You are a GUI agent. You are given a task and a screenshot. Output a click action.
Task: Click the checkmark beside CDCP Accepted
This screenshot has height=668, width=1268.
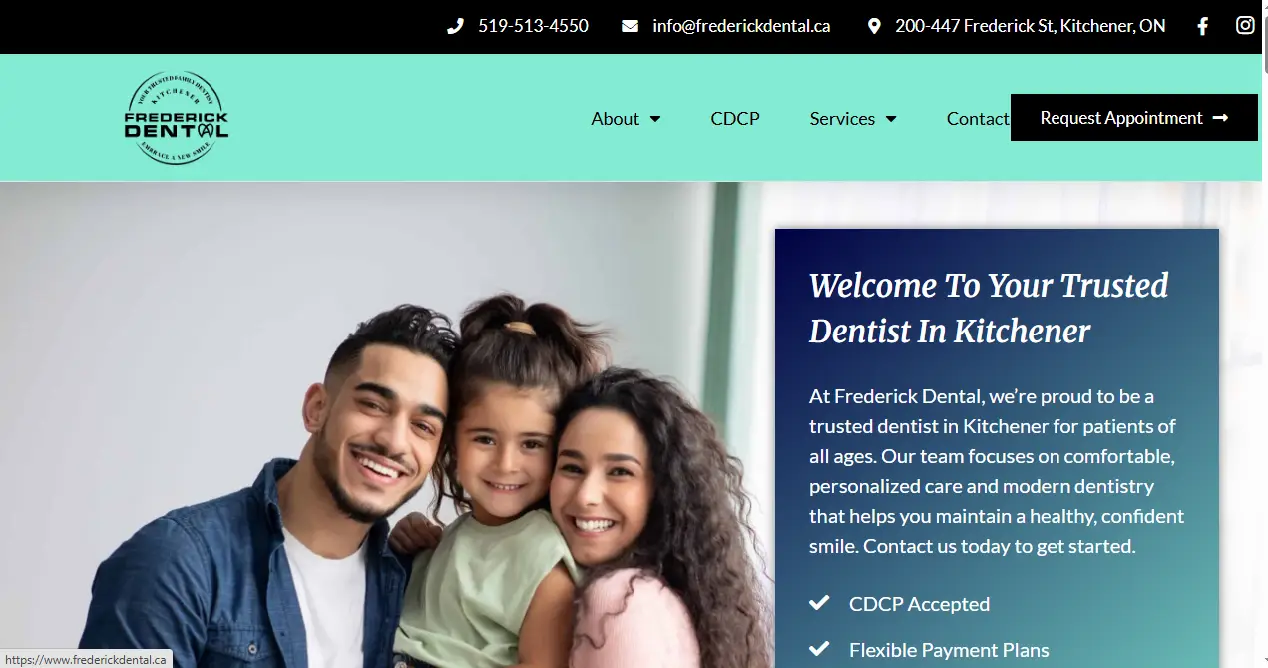pos(819,603)
